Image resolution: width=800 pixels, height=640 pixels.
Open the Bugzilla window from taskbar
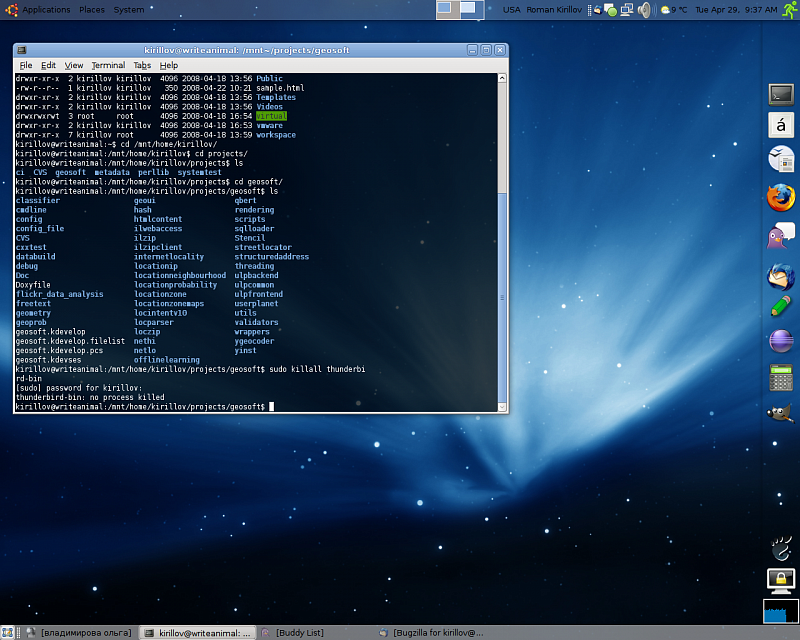[437, 633]
